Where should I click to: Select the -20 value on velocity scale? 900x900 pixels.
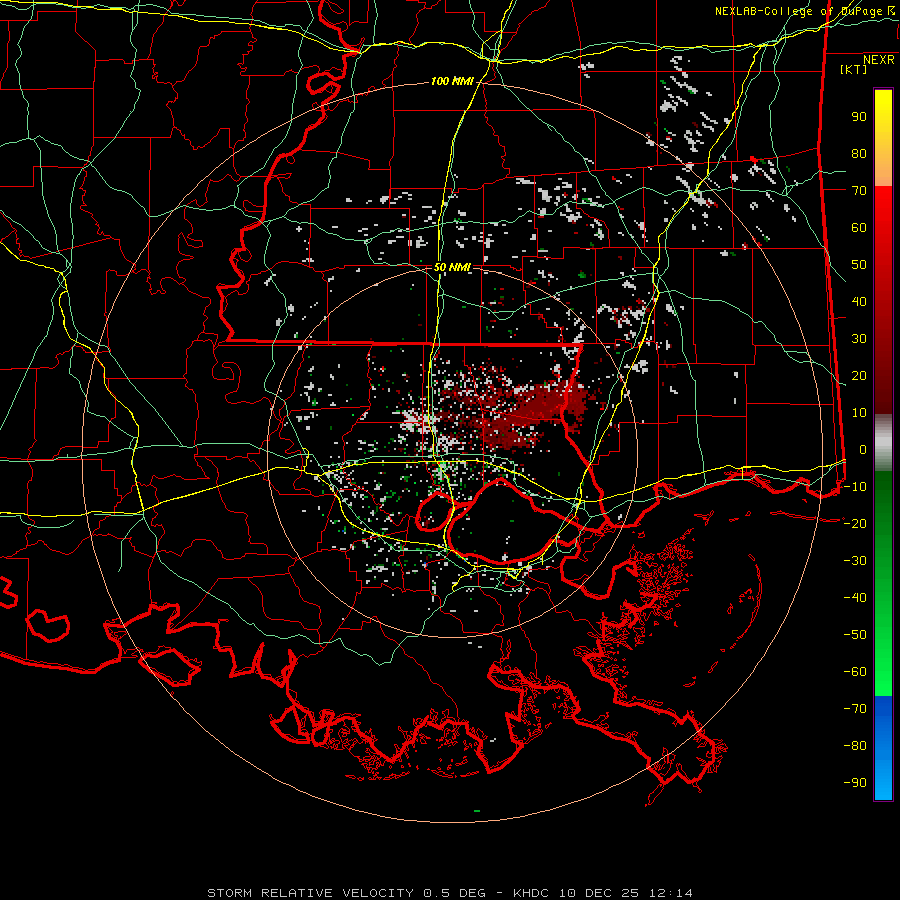855,523
